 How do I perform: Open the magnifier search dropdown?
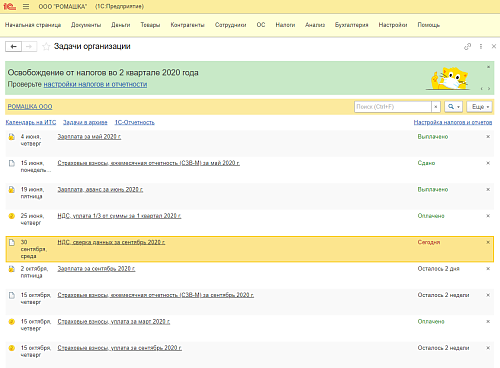(453, 107)
